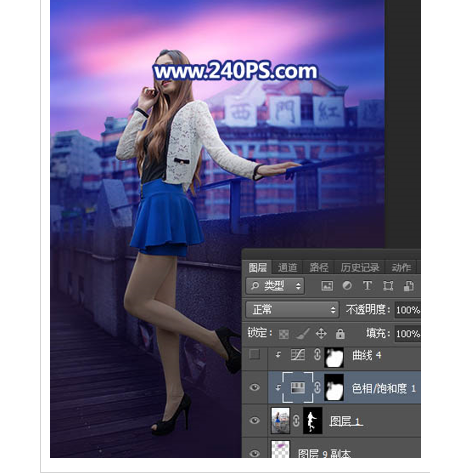The image size is (451, 473).
Task: Switch to the 通道 tab
Action: click(287, 267)
